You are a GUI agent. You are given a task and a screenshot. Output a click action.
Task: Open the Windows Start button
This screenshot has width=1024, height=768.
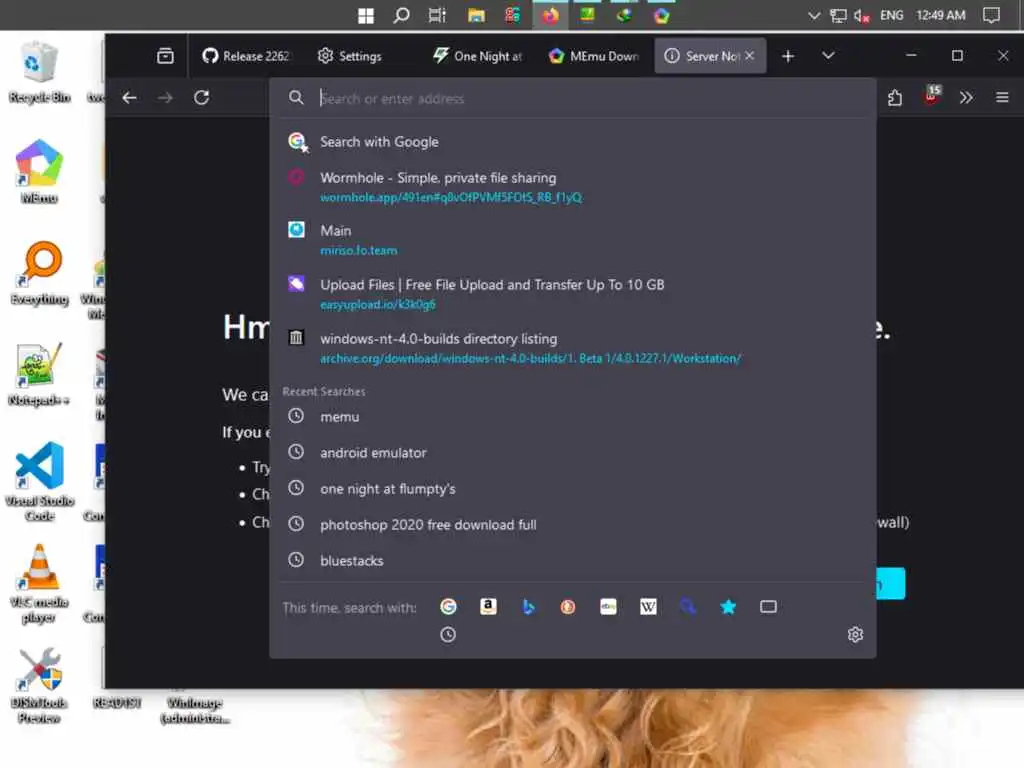[366, 16]
